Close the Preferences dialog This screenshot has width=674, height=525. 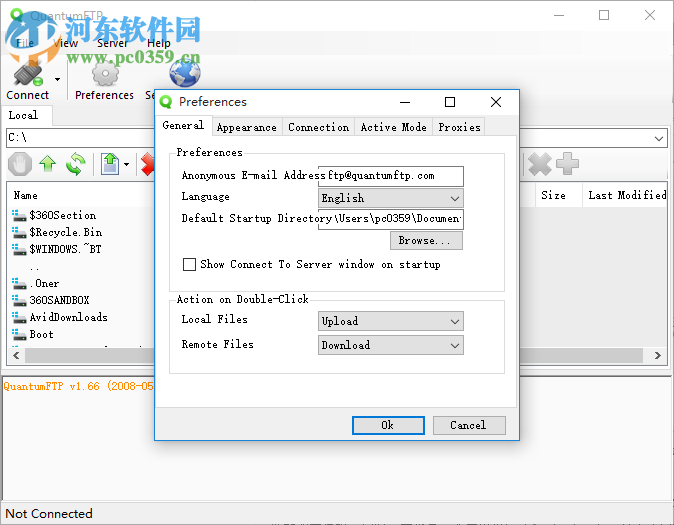pos(496,102)
